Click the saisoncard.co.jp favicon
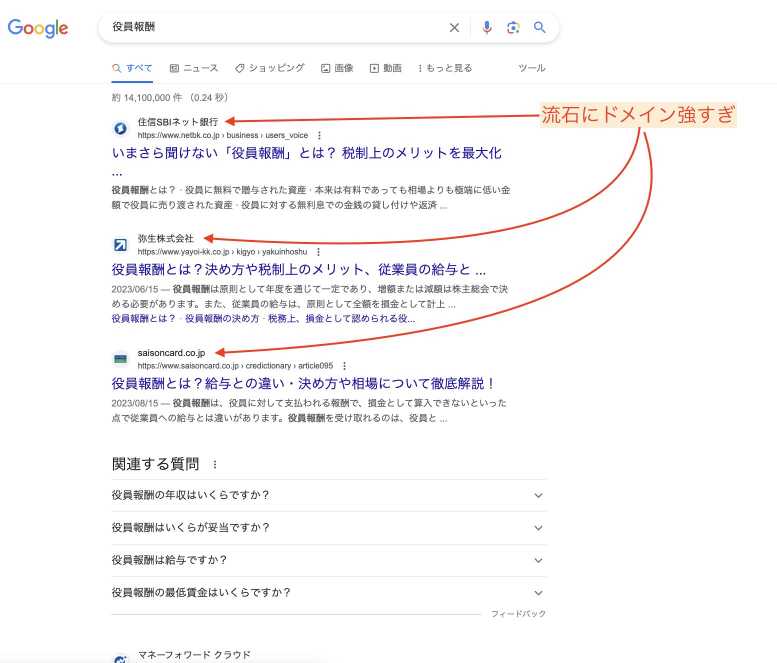 120,359
